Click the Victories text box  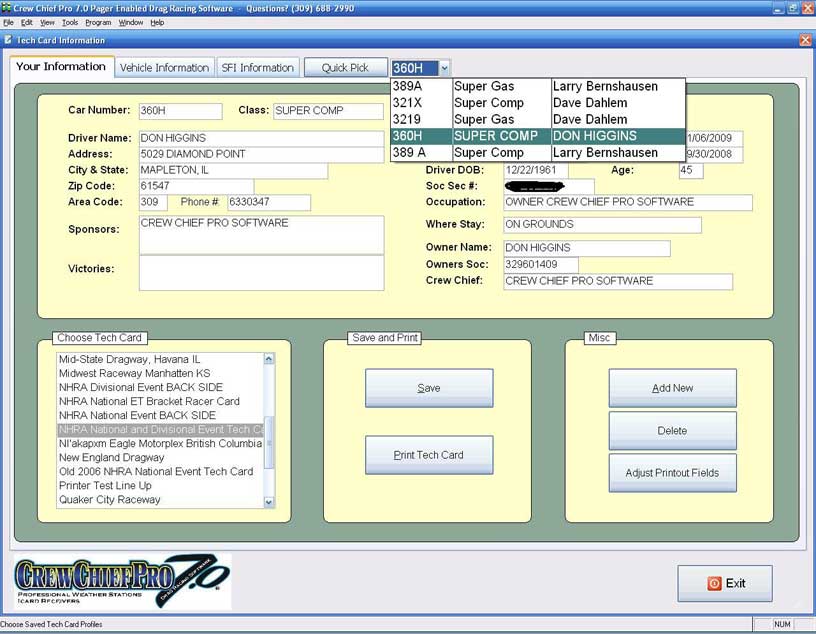point(261,273)
